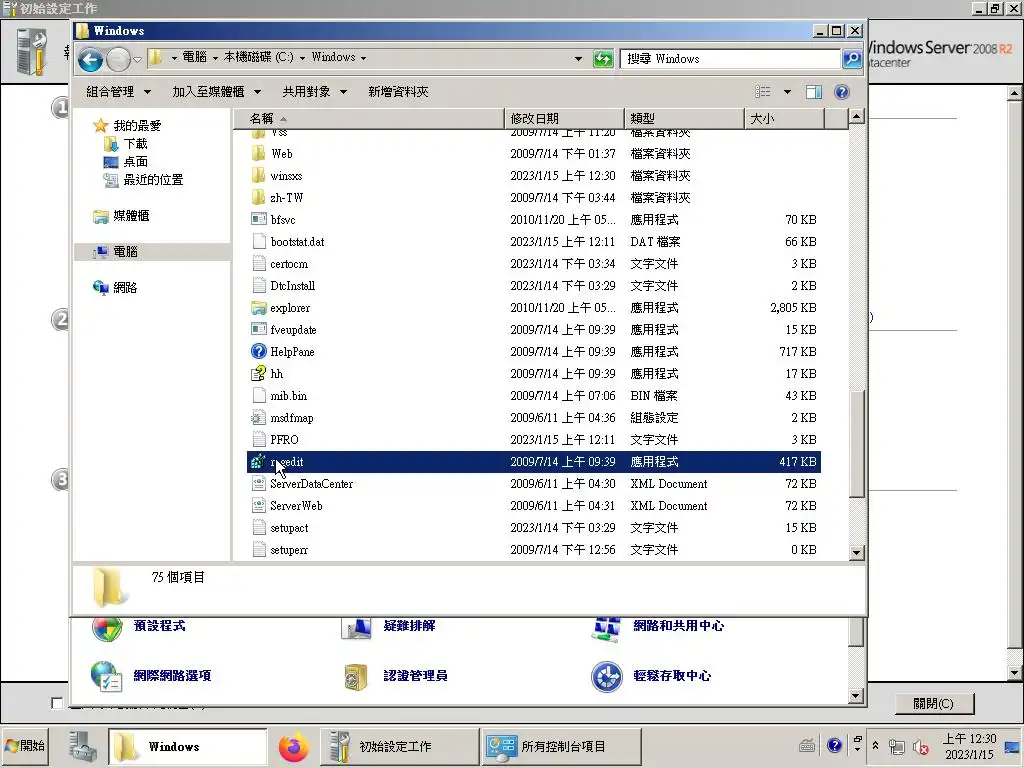This screenshot has width=1024, height=768.
Task: Select the bfsvc application icon
Action: [x=259, y=219]
